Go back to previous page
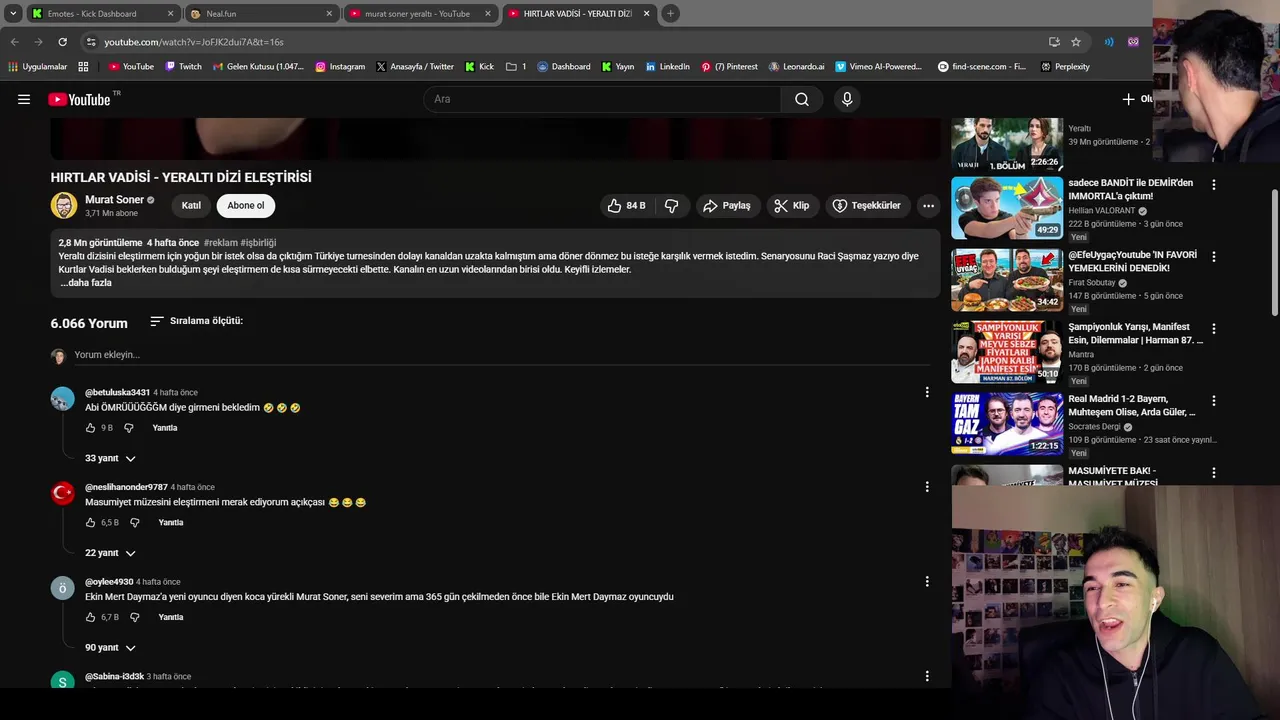 pyautogui.click(x=14, y=42)
